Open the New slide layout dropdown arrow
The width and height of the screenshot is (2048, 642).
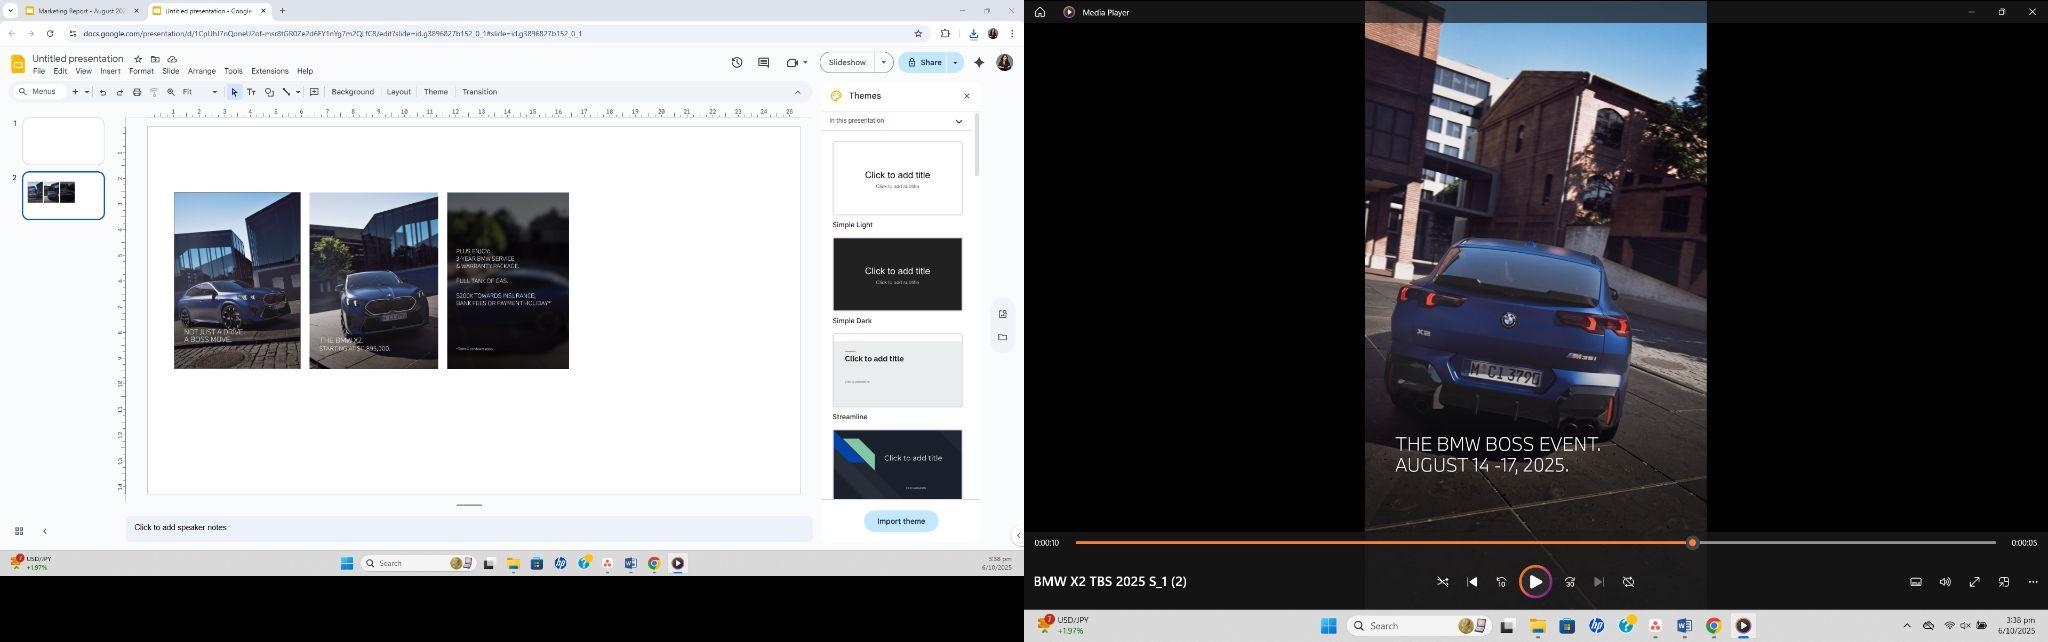[87, 92]
